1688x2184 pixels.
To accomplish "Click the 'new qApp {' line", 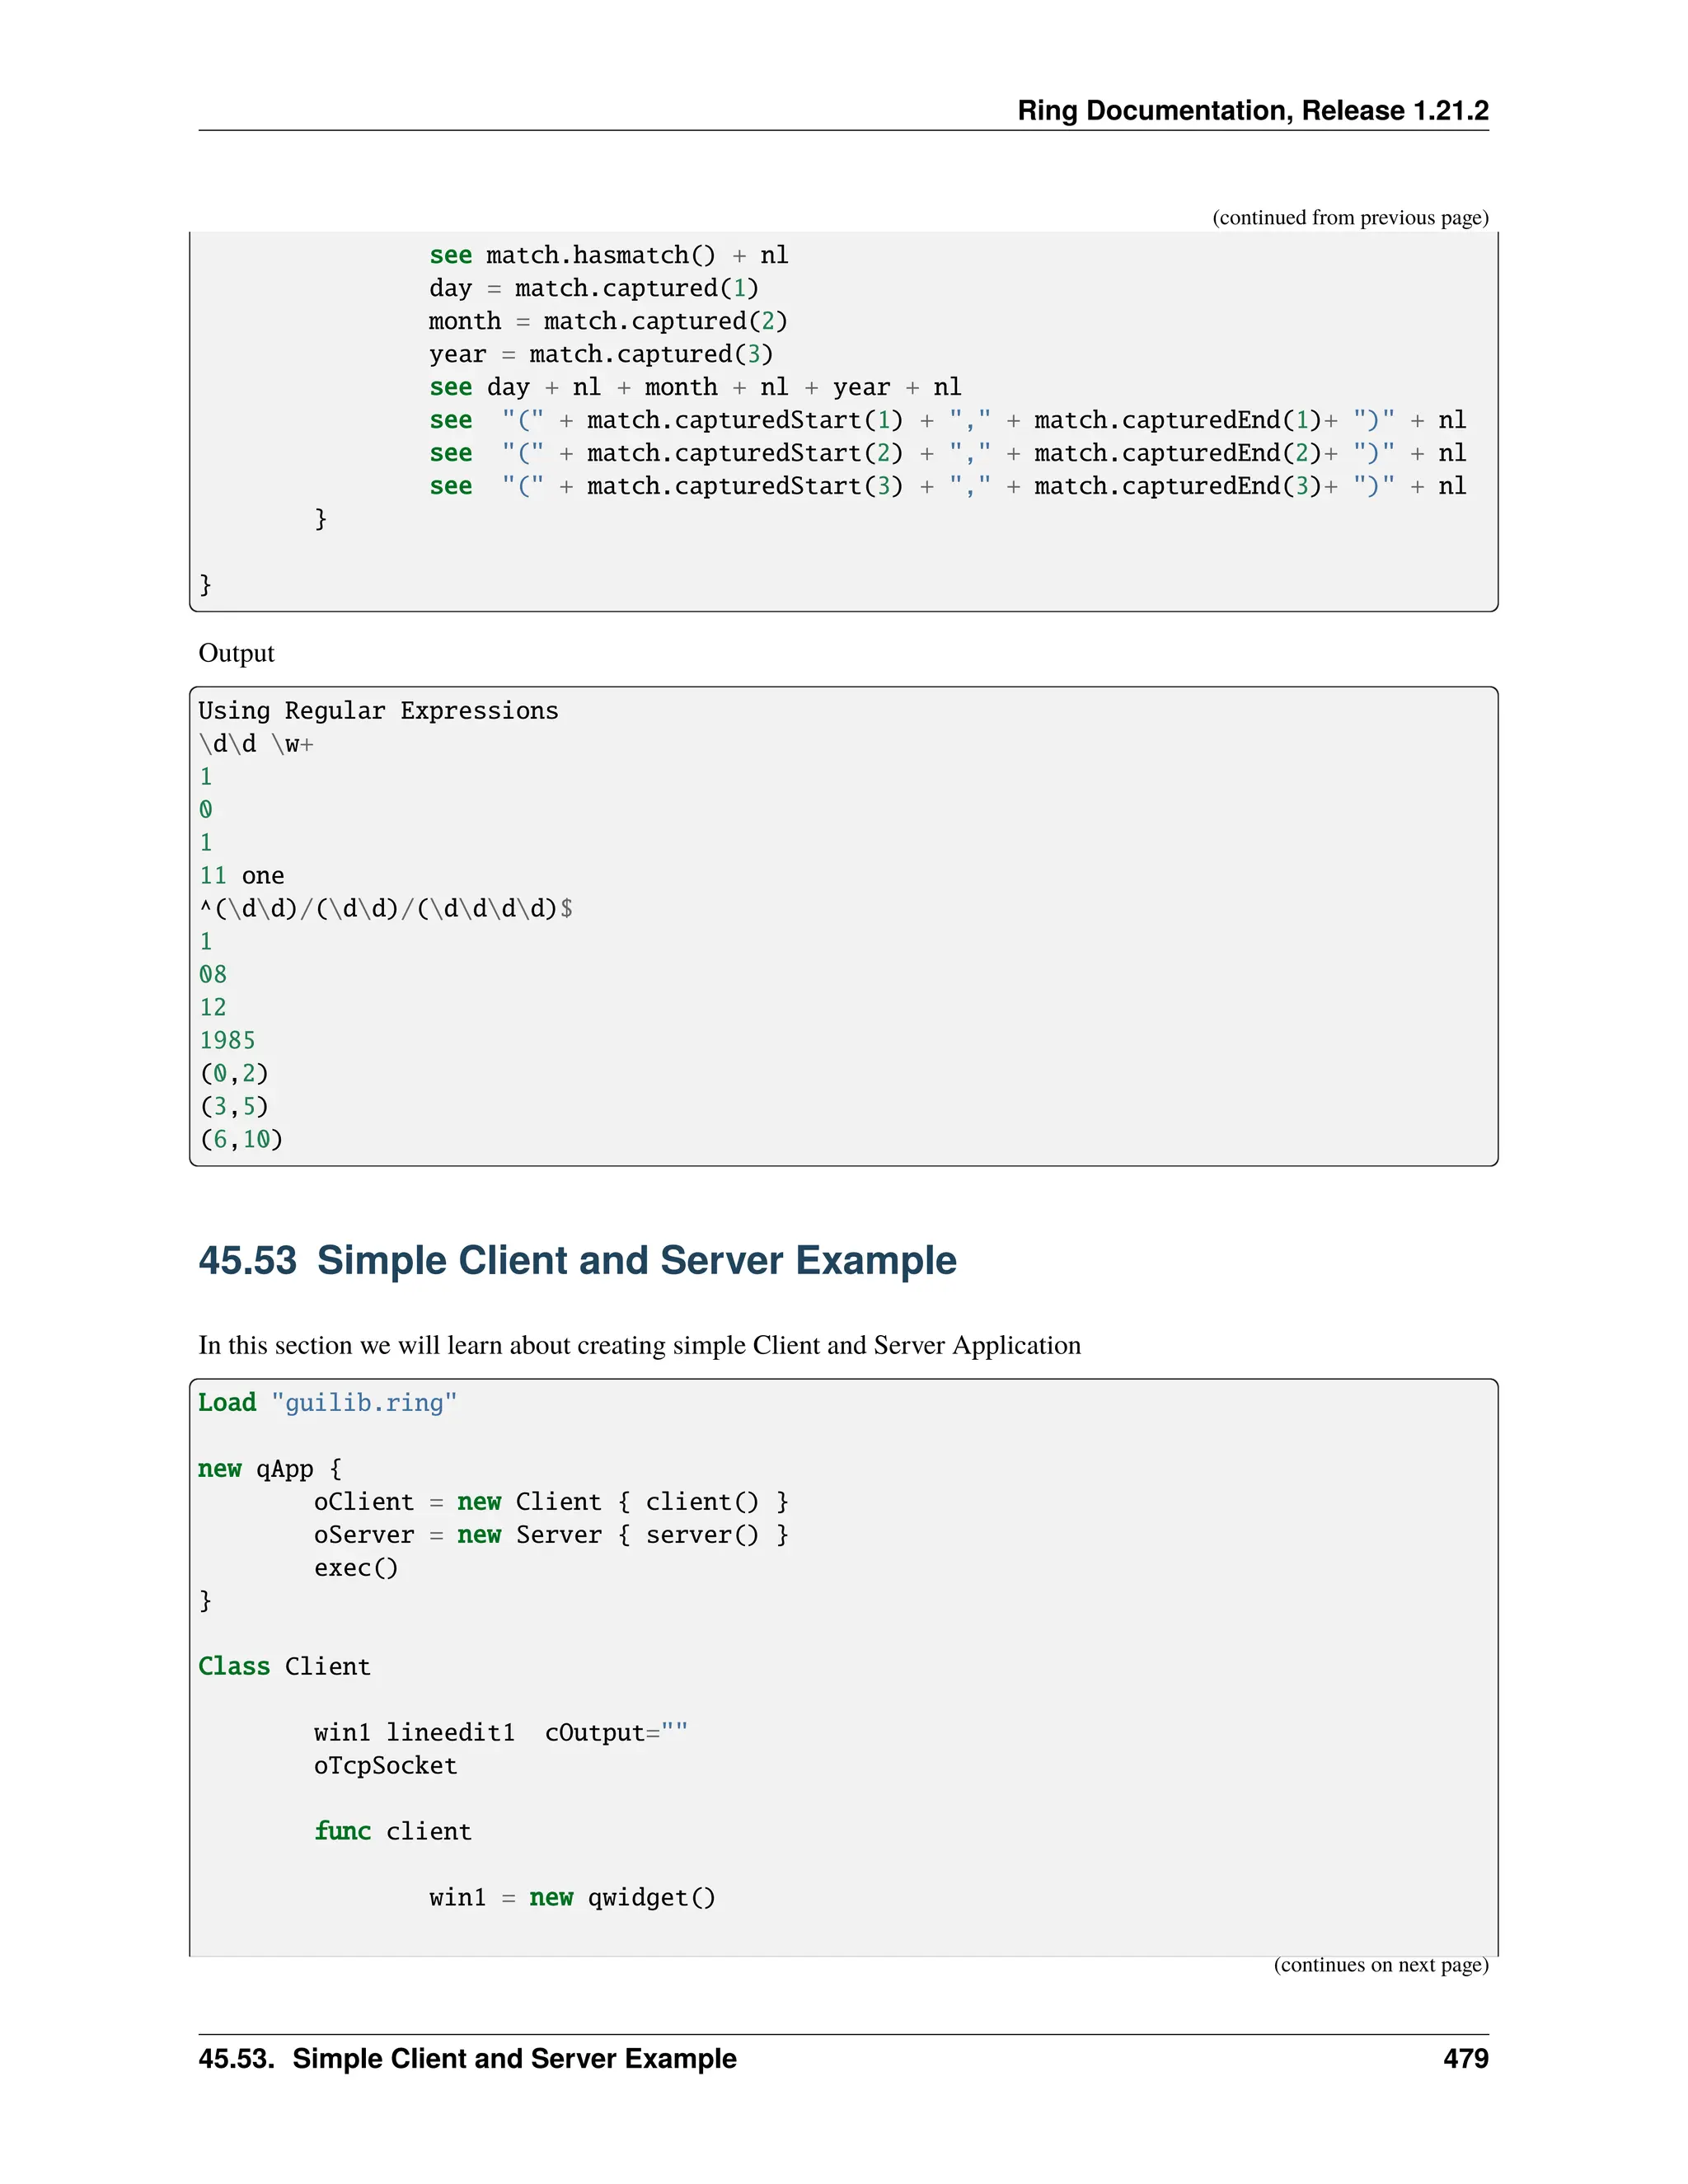I will [x=269, y=1468].
